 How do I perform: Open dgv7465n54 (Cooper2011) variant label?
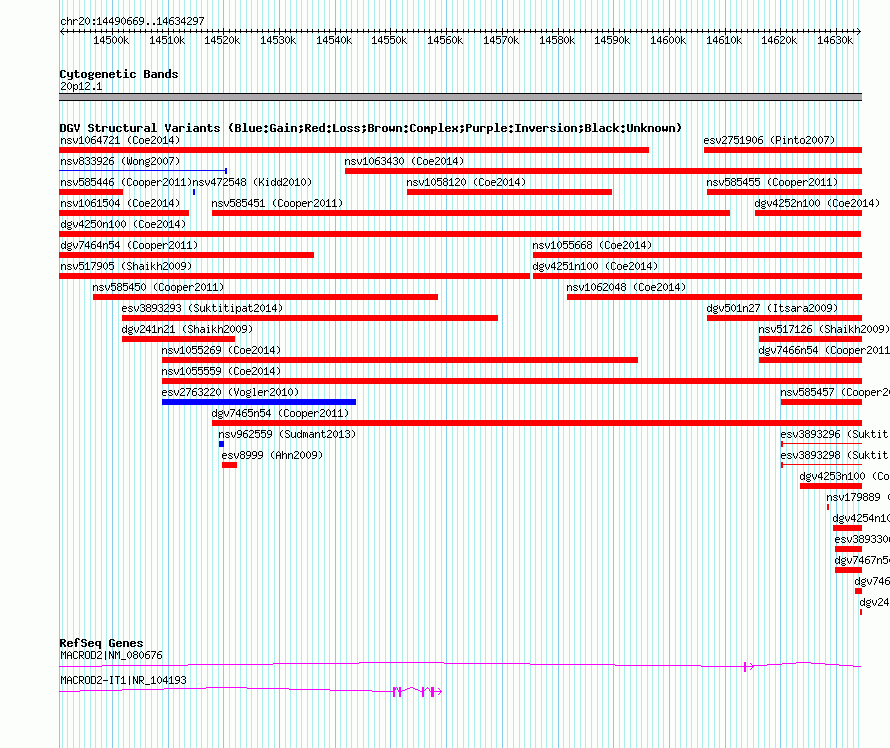coord(280,413)
